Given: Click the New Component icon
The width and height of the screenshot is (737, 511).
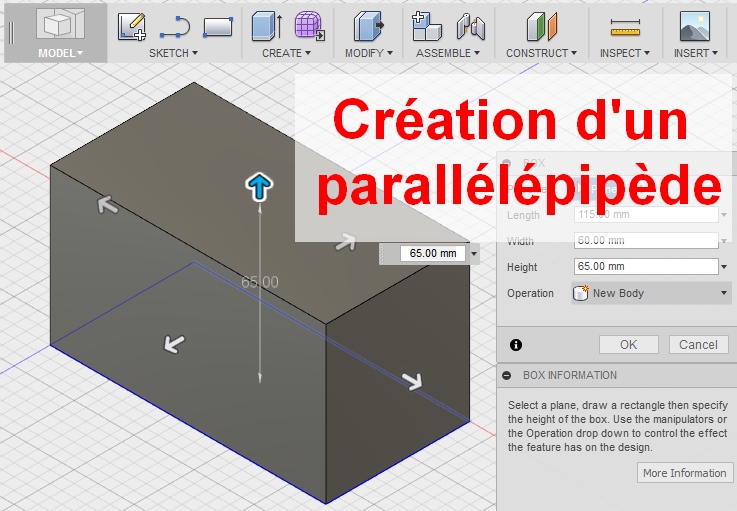Looking at the screenshot, I should pyautogui.click(x=426, y=26).
